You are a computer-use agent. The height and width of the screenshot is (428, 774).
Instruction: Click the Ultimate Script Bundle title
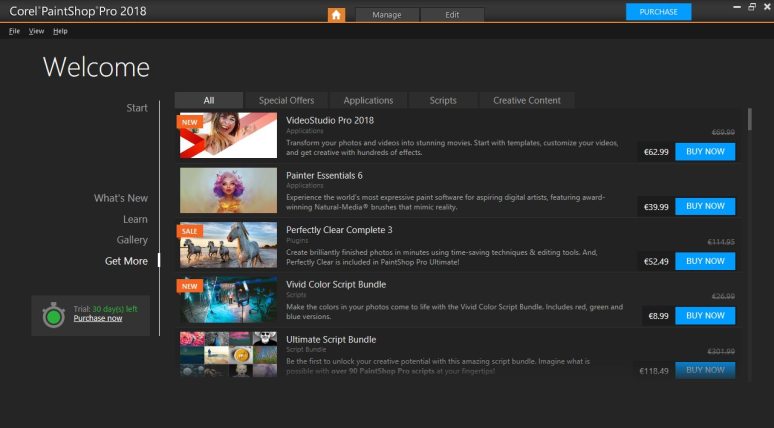pyautogui.click(x=331, y=340)
